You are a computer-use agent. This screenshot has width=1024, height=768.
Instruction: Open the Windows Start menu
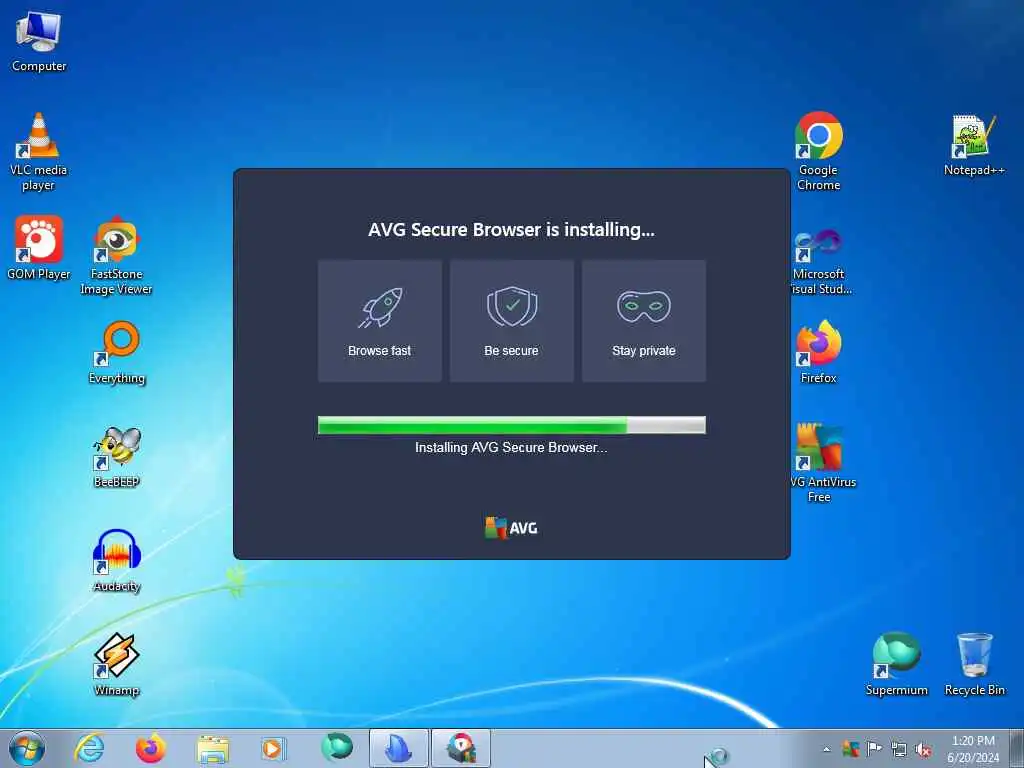click(x=27, y=748)
